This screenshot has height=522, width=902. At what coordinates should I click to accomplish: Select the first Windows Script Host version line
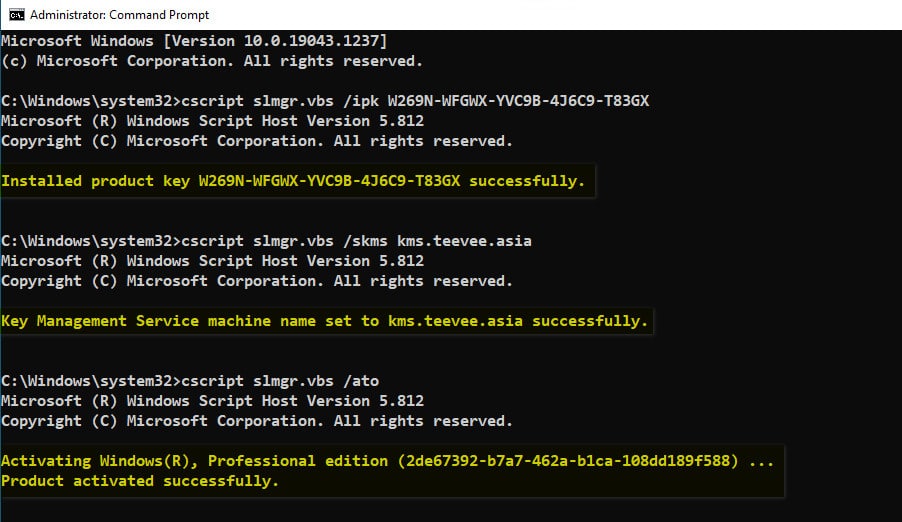coord(213,121)
